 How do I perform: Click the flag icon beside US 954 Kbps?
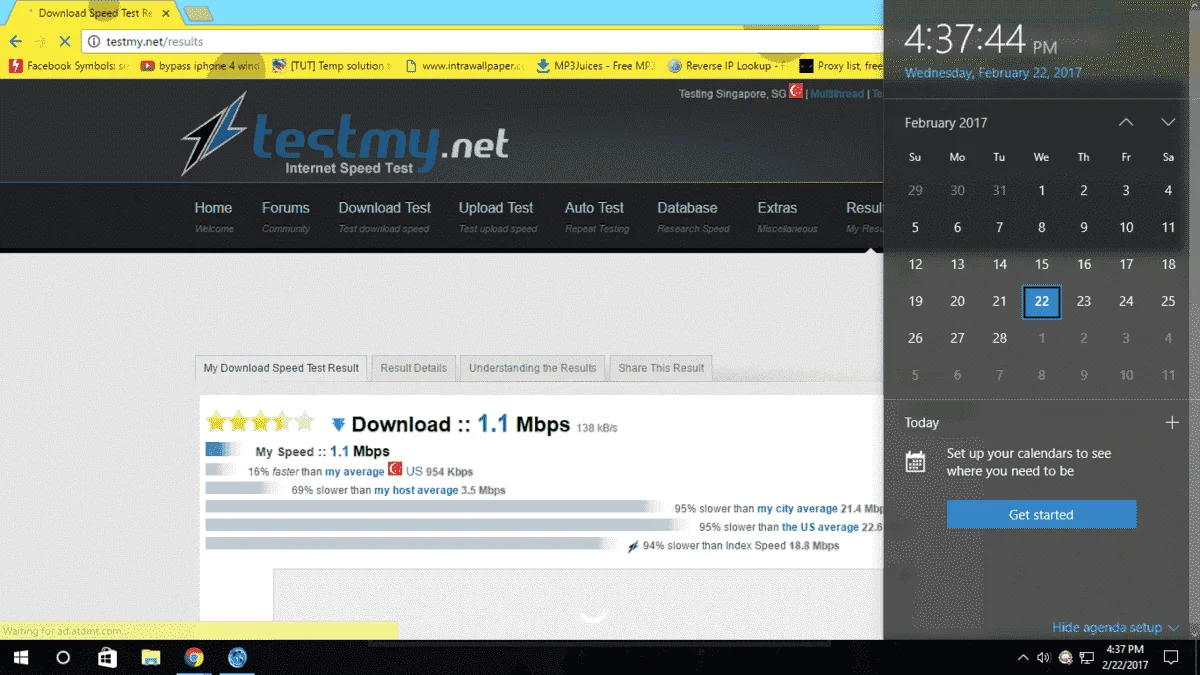point(395,469)
